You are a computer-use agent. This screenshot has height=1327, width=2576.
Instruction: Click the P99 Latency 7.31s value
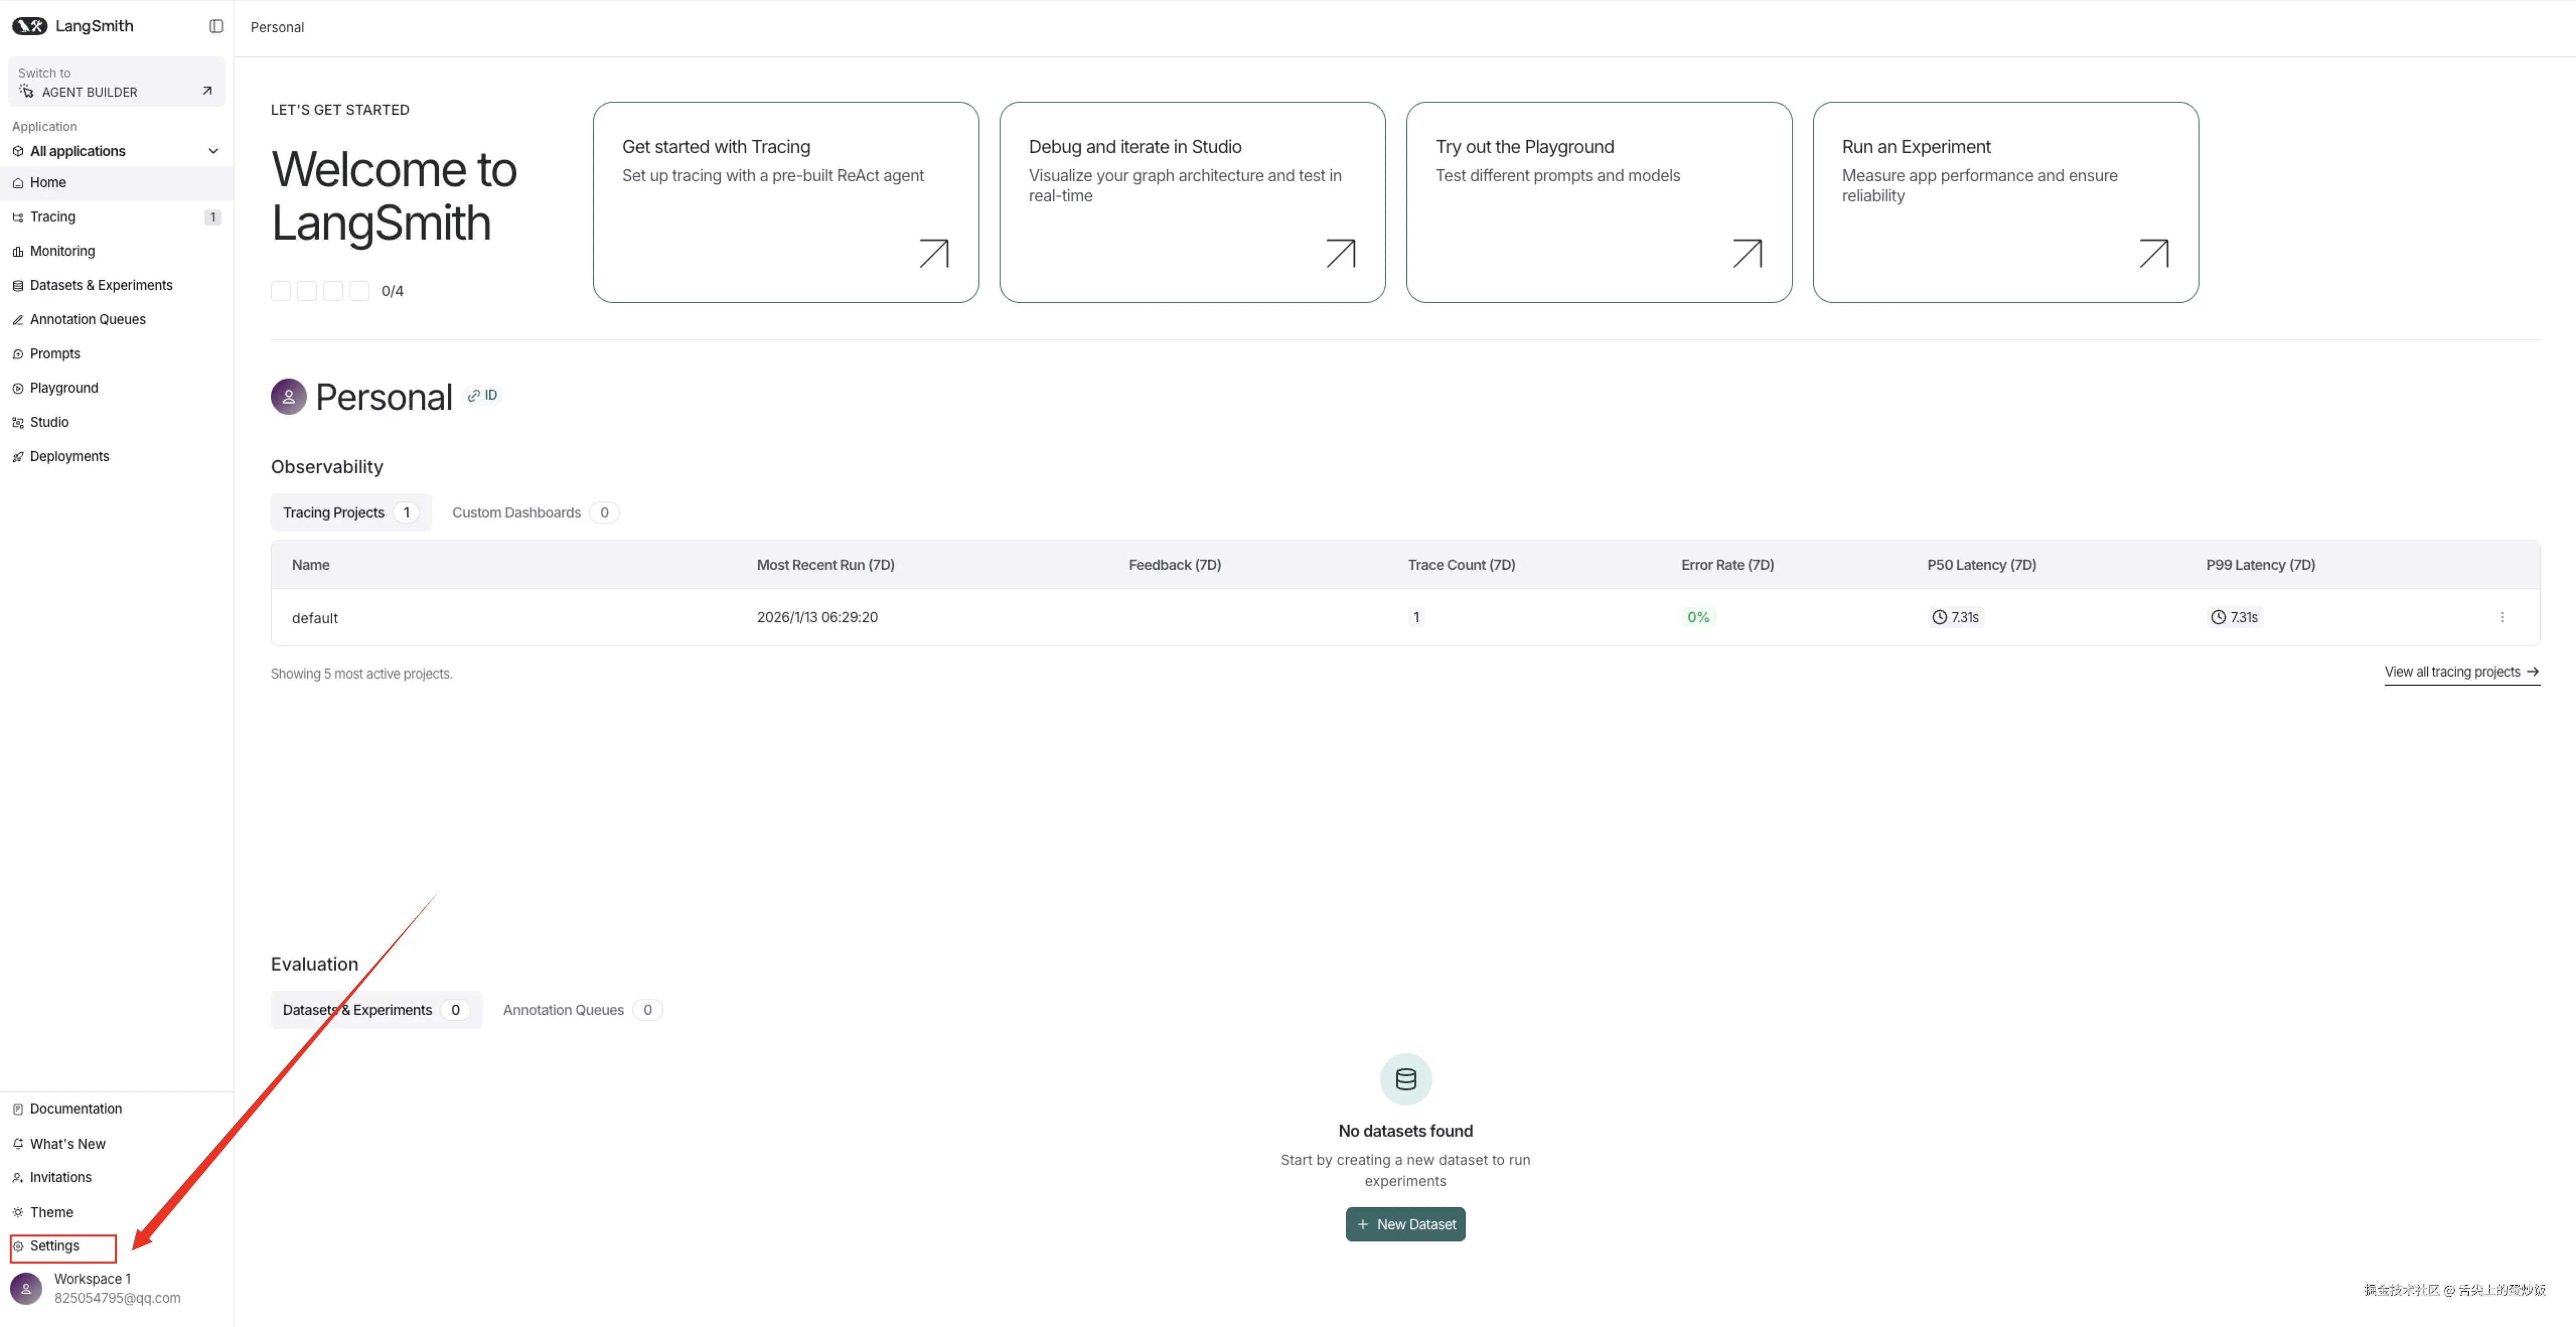2234,617
